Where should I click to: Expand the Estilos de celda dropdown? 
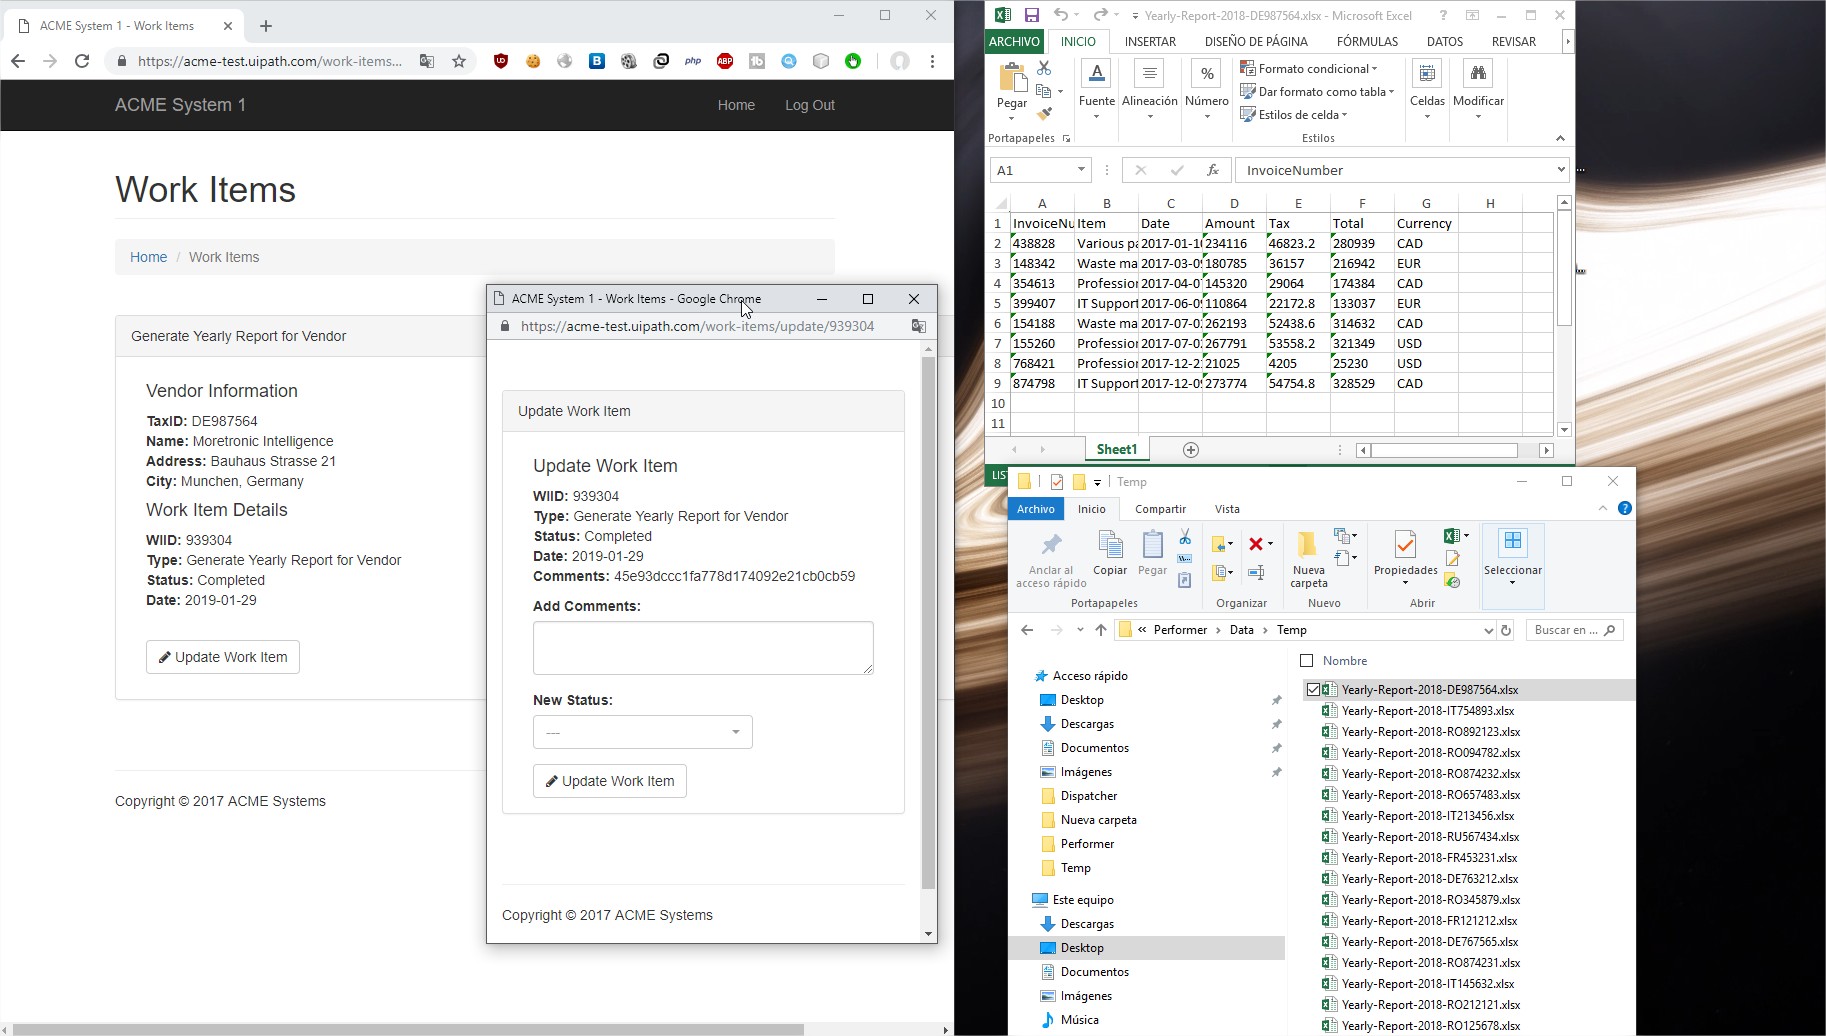[1344, 115]
